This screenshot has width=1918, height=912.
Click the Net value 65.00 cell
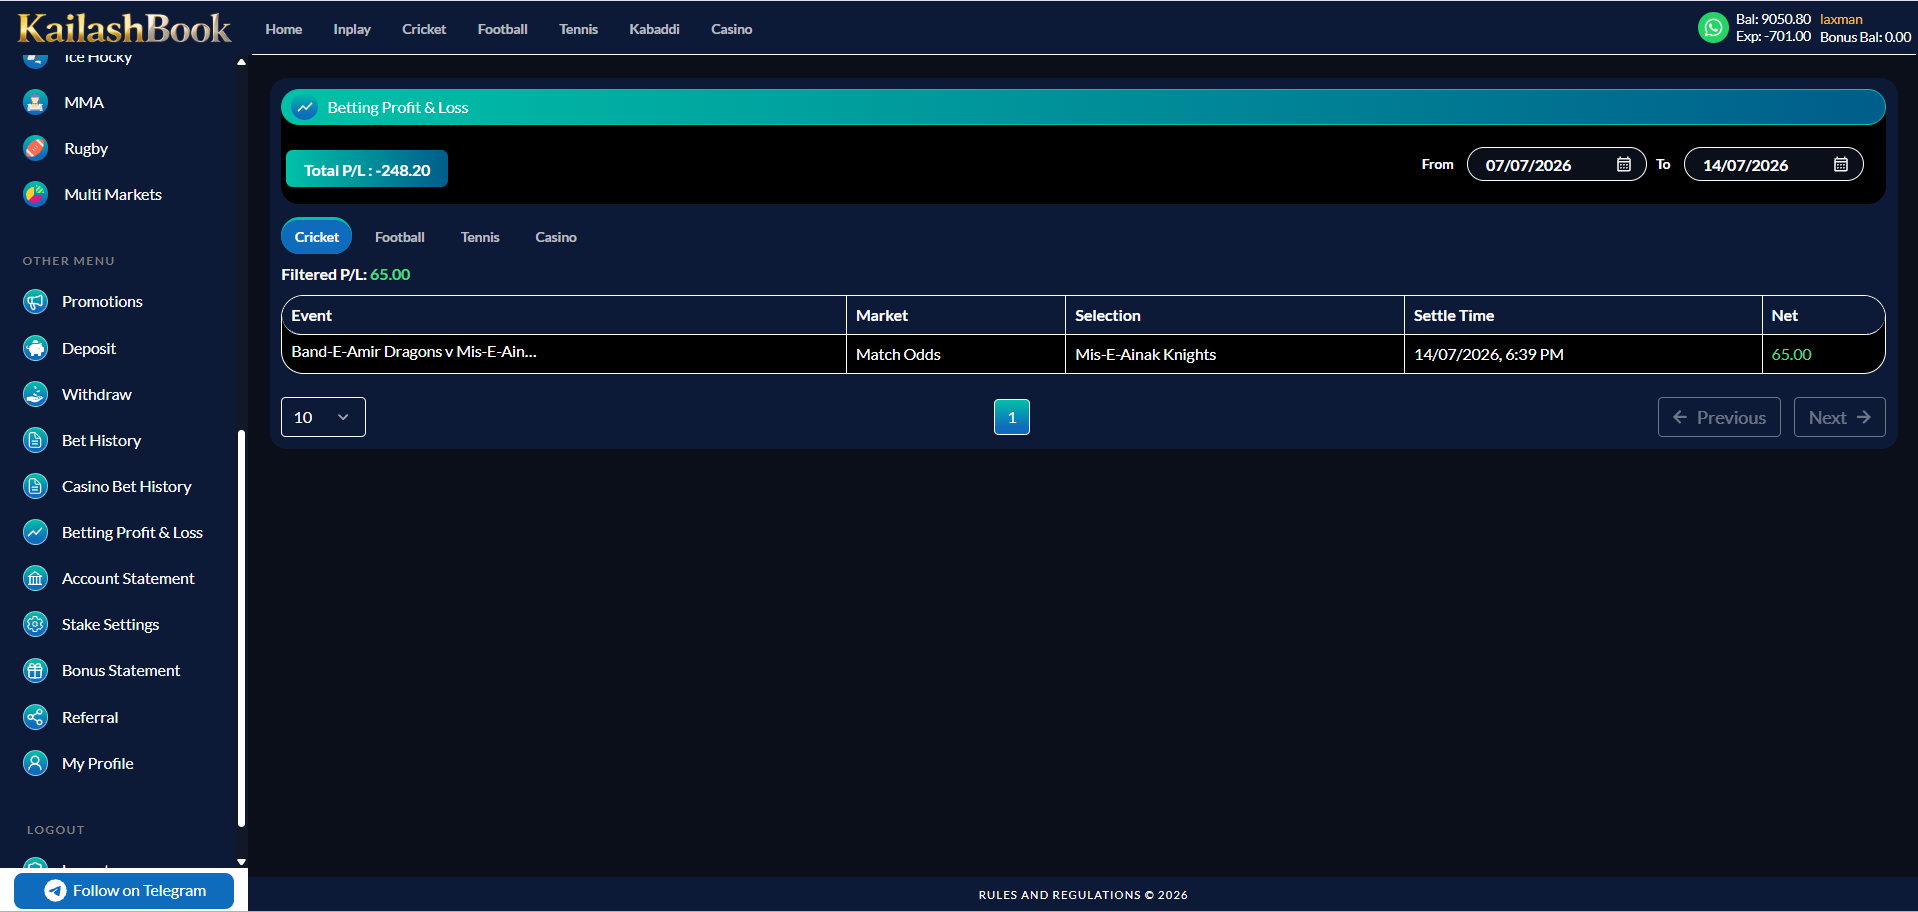[1823, 354]
